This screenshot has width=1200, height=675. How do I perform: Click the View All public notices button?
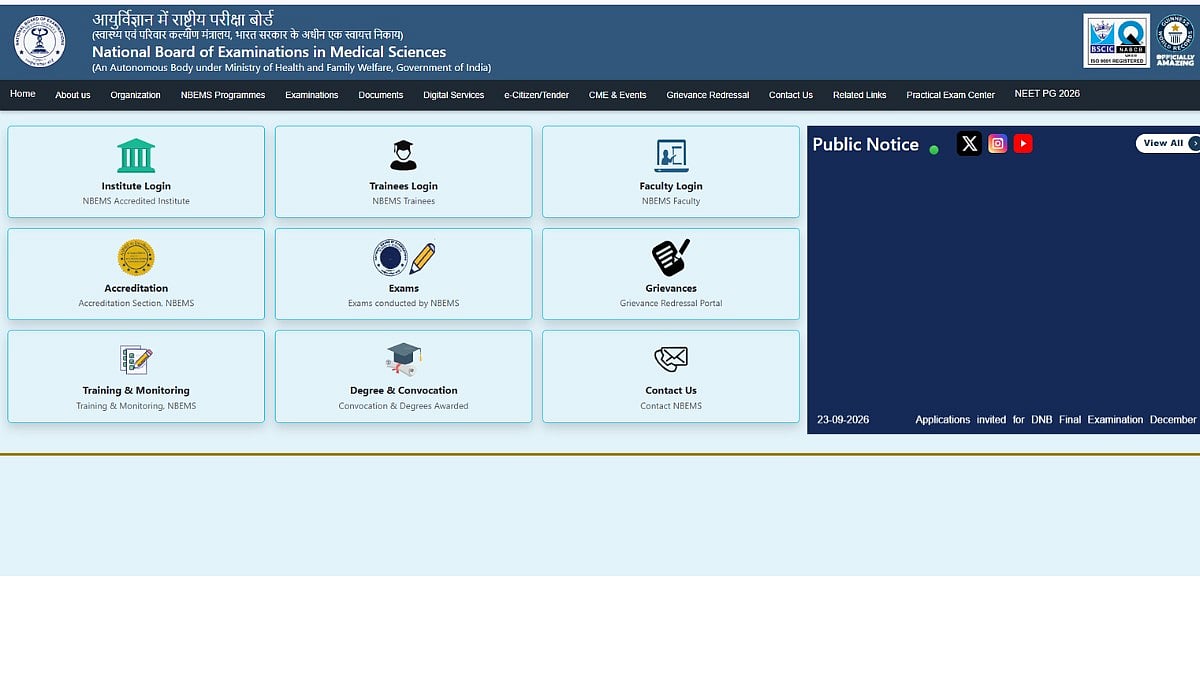(1167, 143)
